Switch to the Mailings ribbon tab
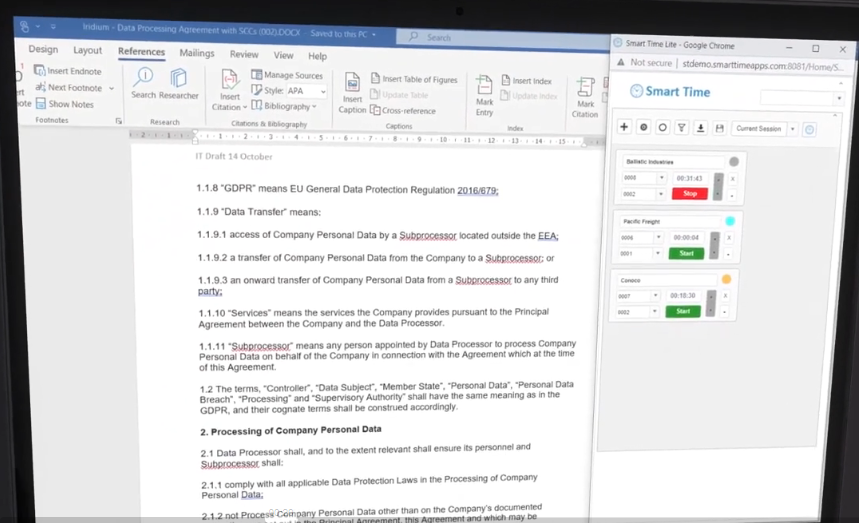Screen dimensions: 859x523 click(x=197, y=54)
